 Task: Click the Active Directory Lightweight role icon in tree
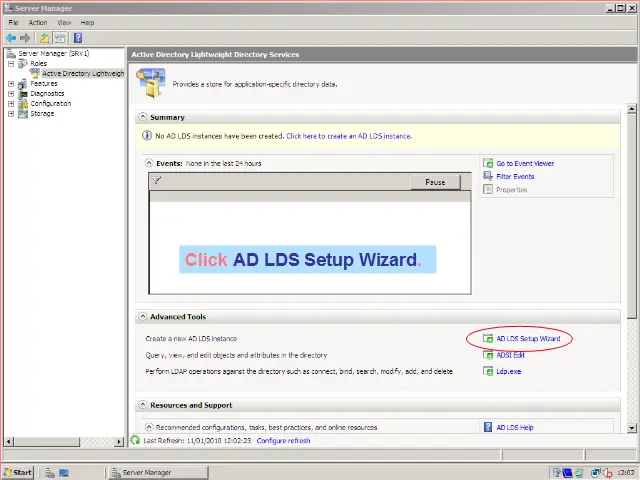click(x=35, y=73)
